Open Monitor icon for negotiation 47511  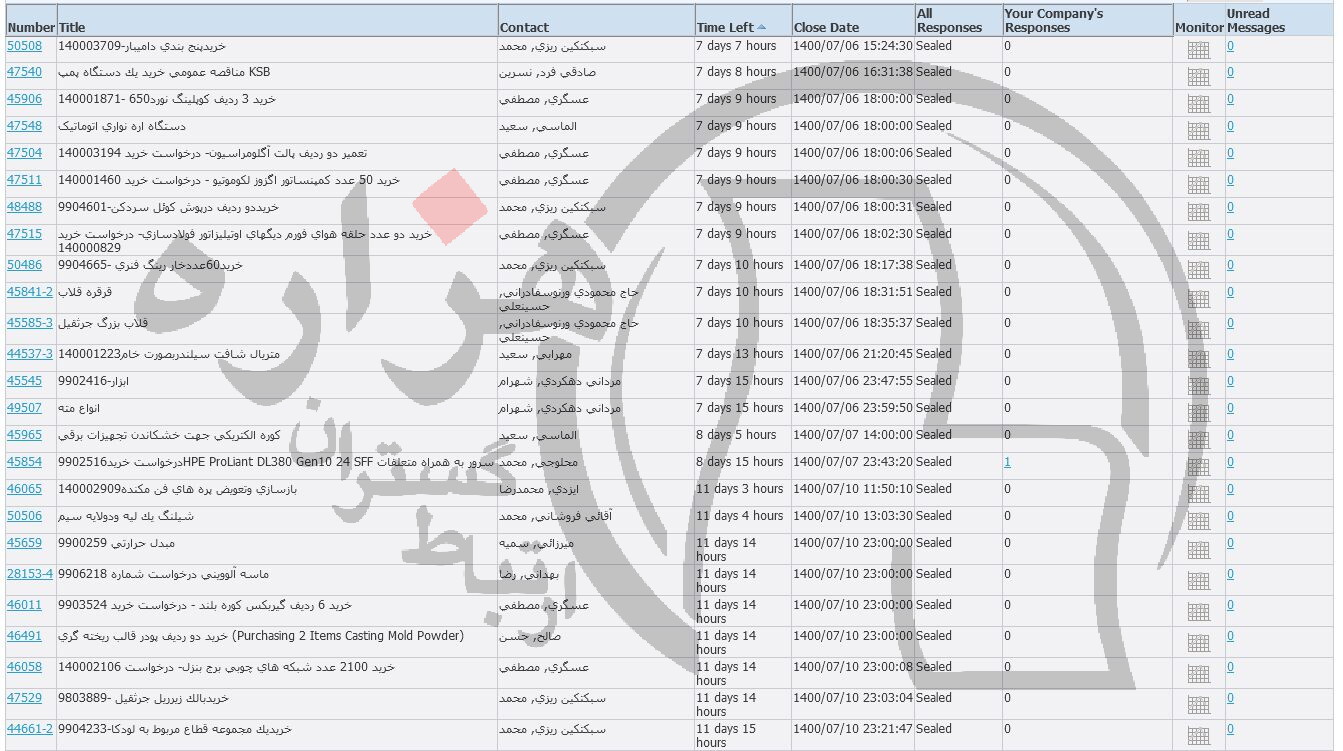tap(1198, 184)
